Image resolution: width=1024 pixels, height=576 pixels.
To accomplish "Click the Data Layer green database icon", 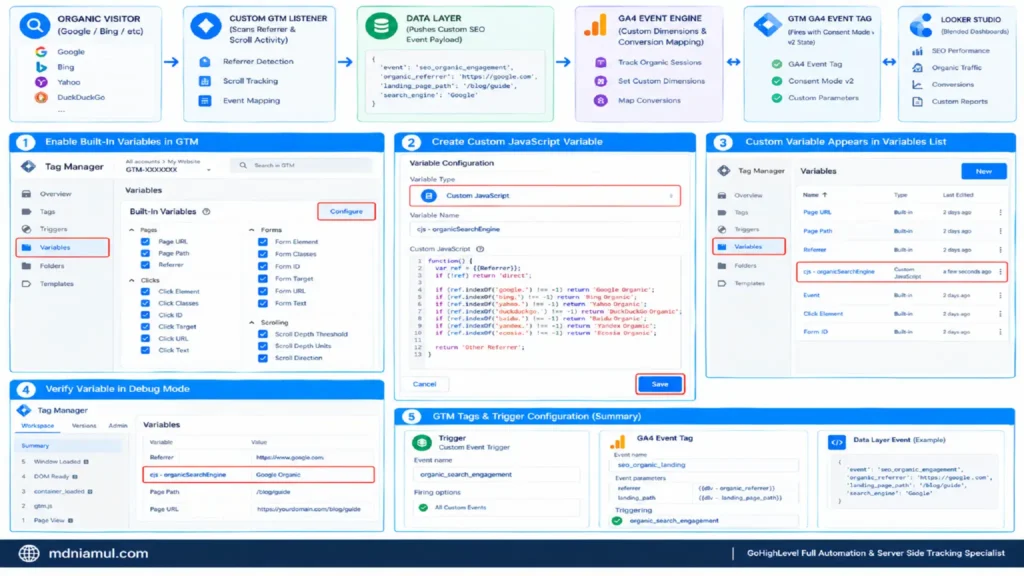I will (x=381, y=26).
